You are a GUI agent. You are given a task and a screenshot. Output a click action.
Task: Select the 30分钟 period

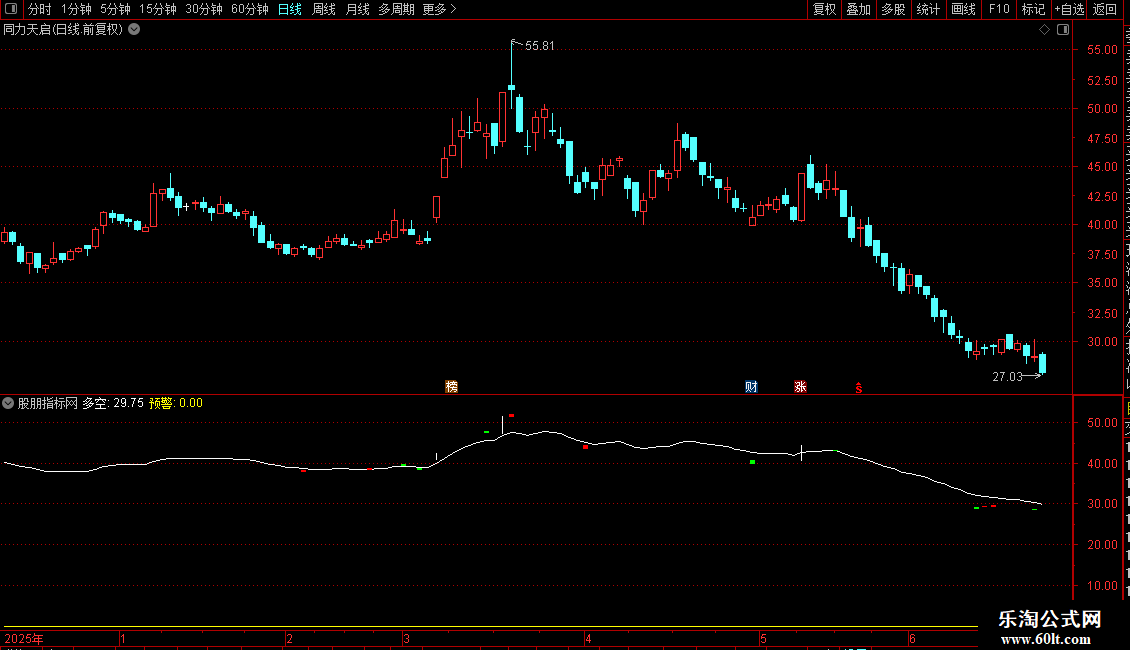click(204, 9)
